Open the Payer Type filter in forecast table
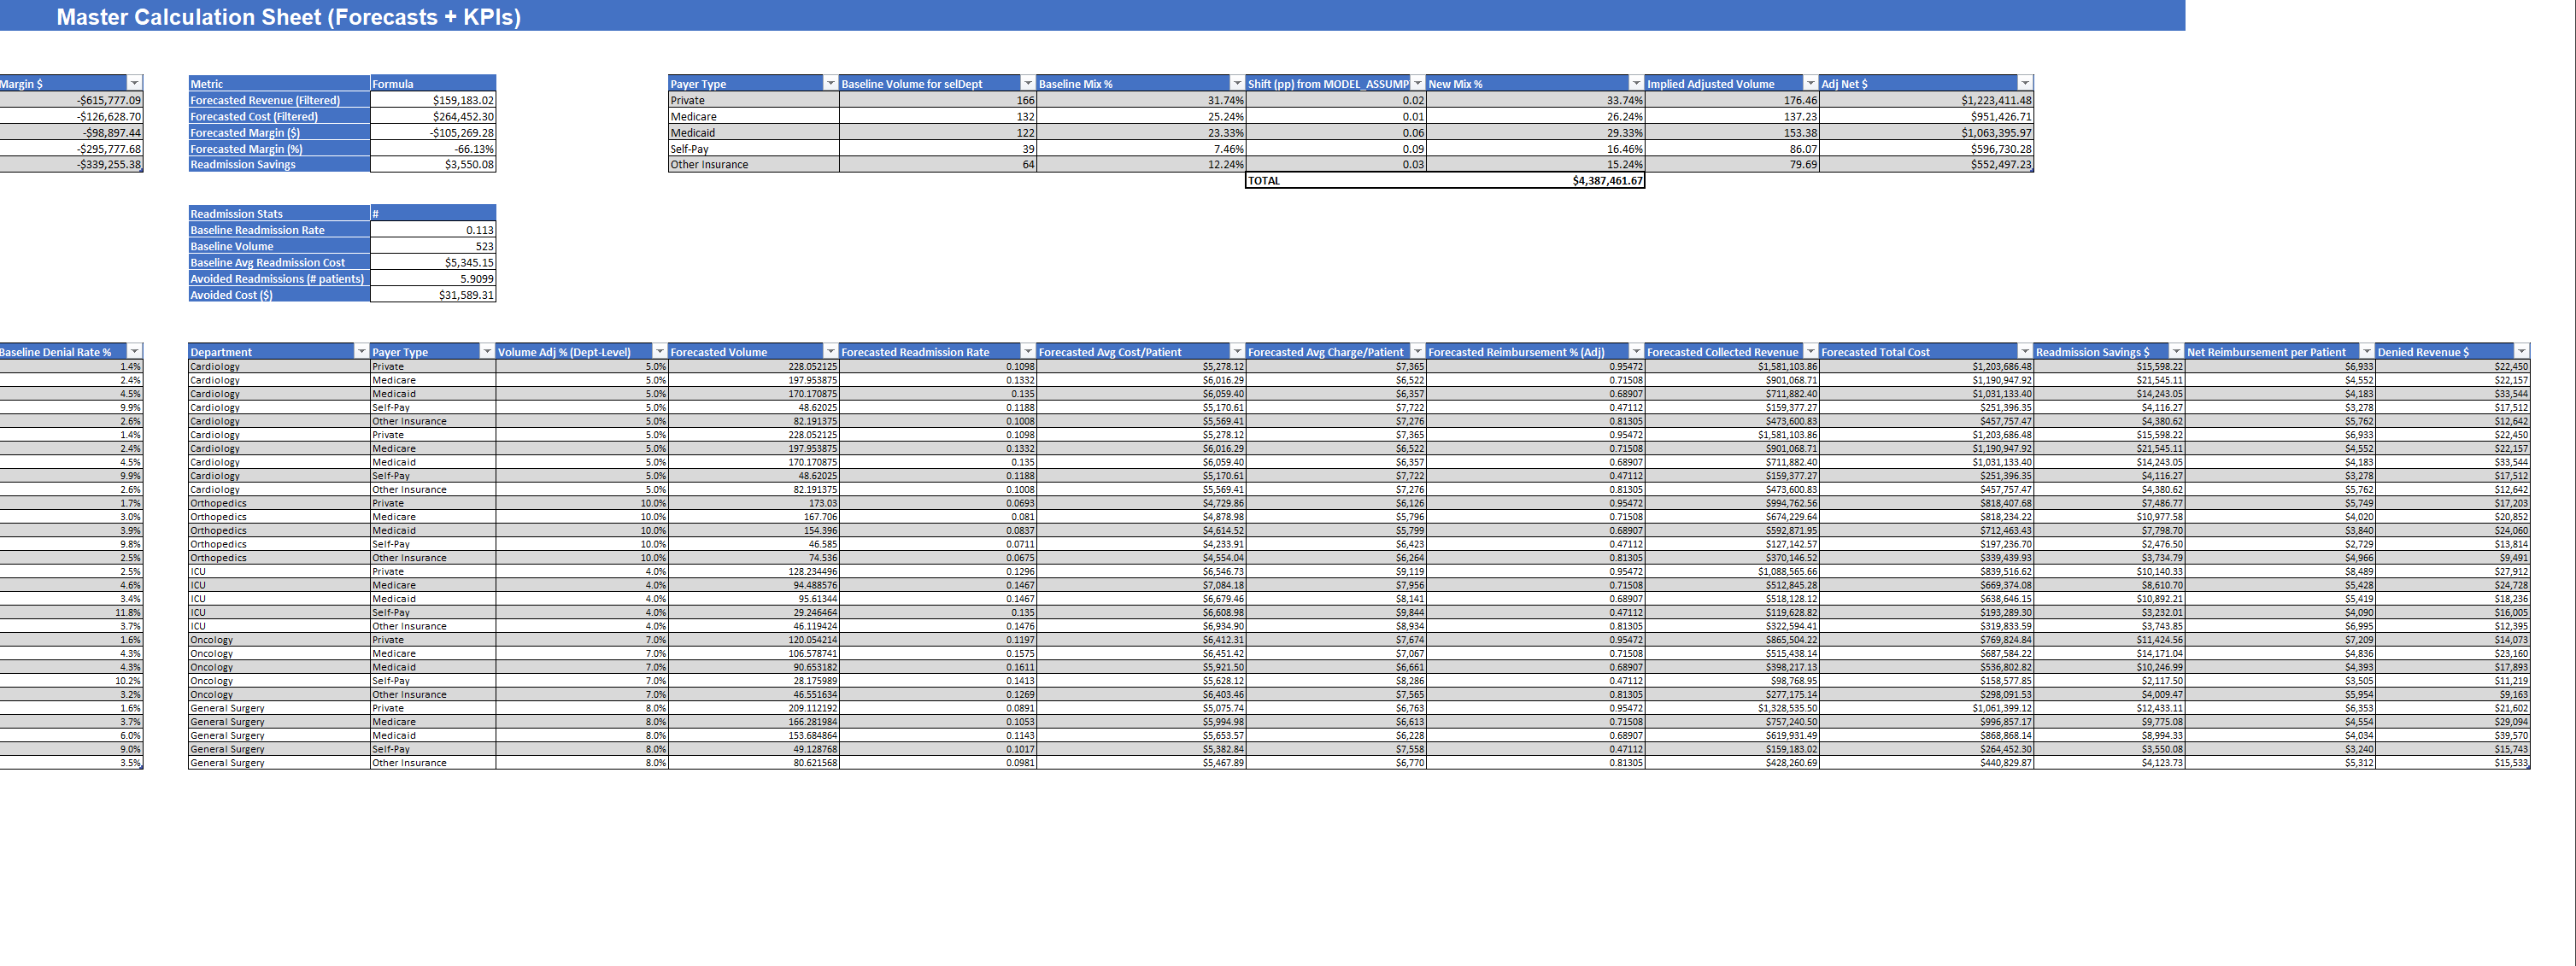The width and height of the screenshot is (2576, 966). point(487,351)
